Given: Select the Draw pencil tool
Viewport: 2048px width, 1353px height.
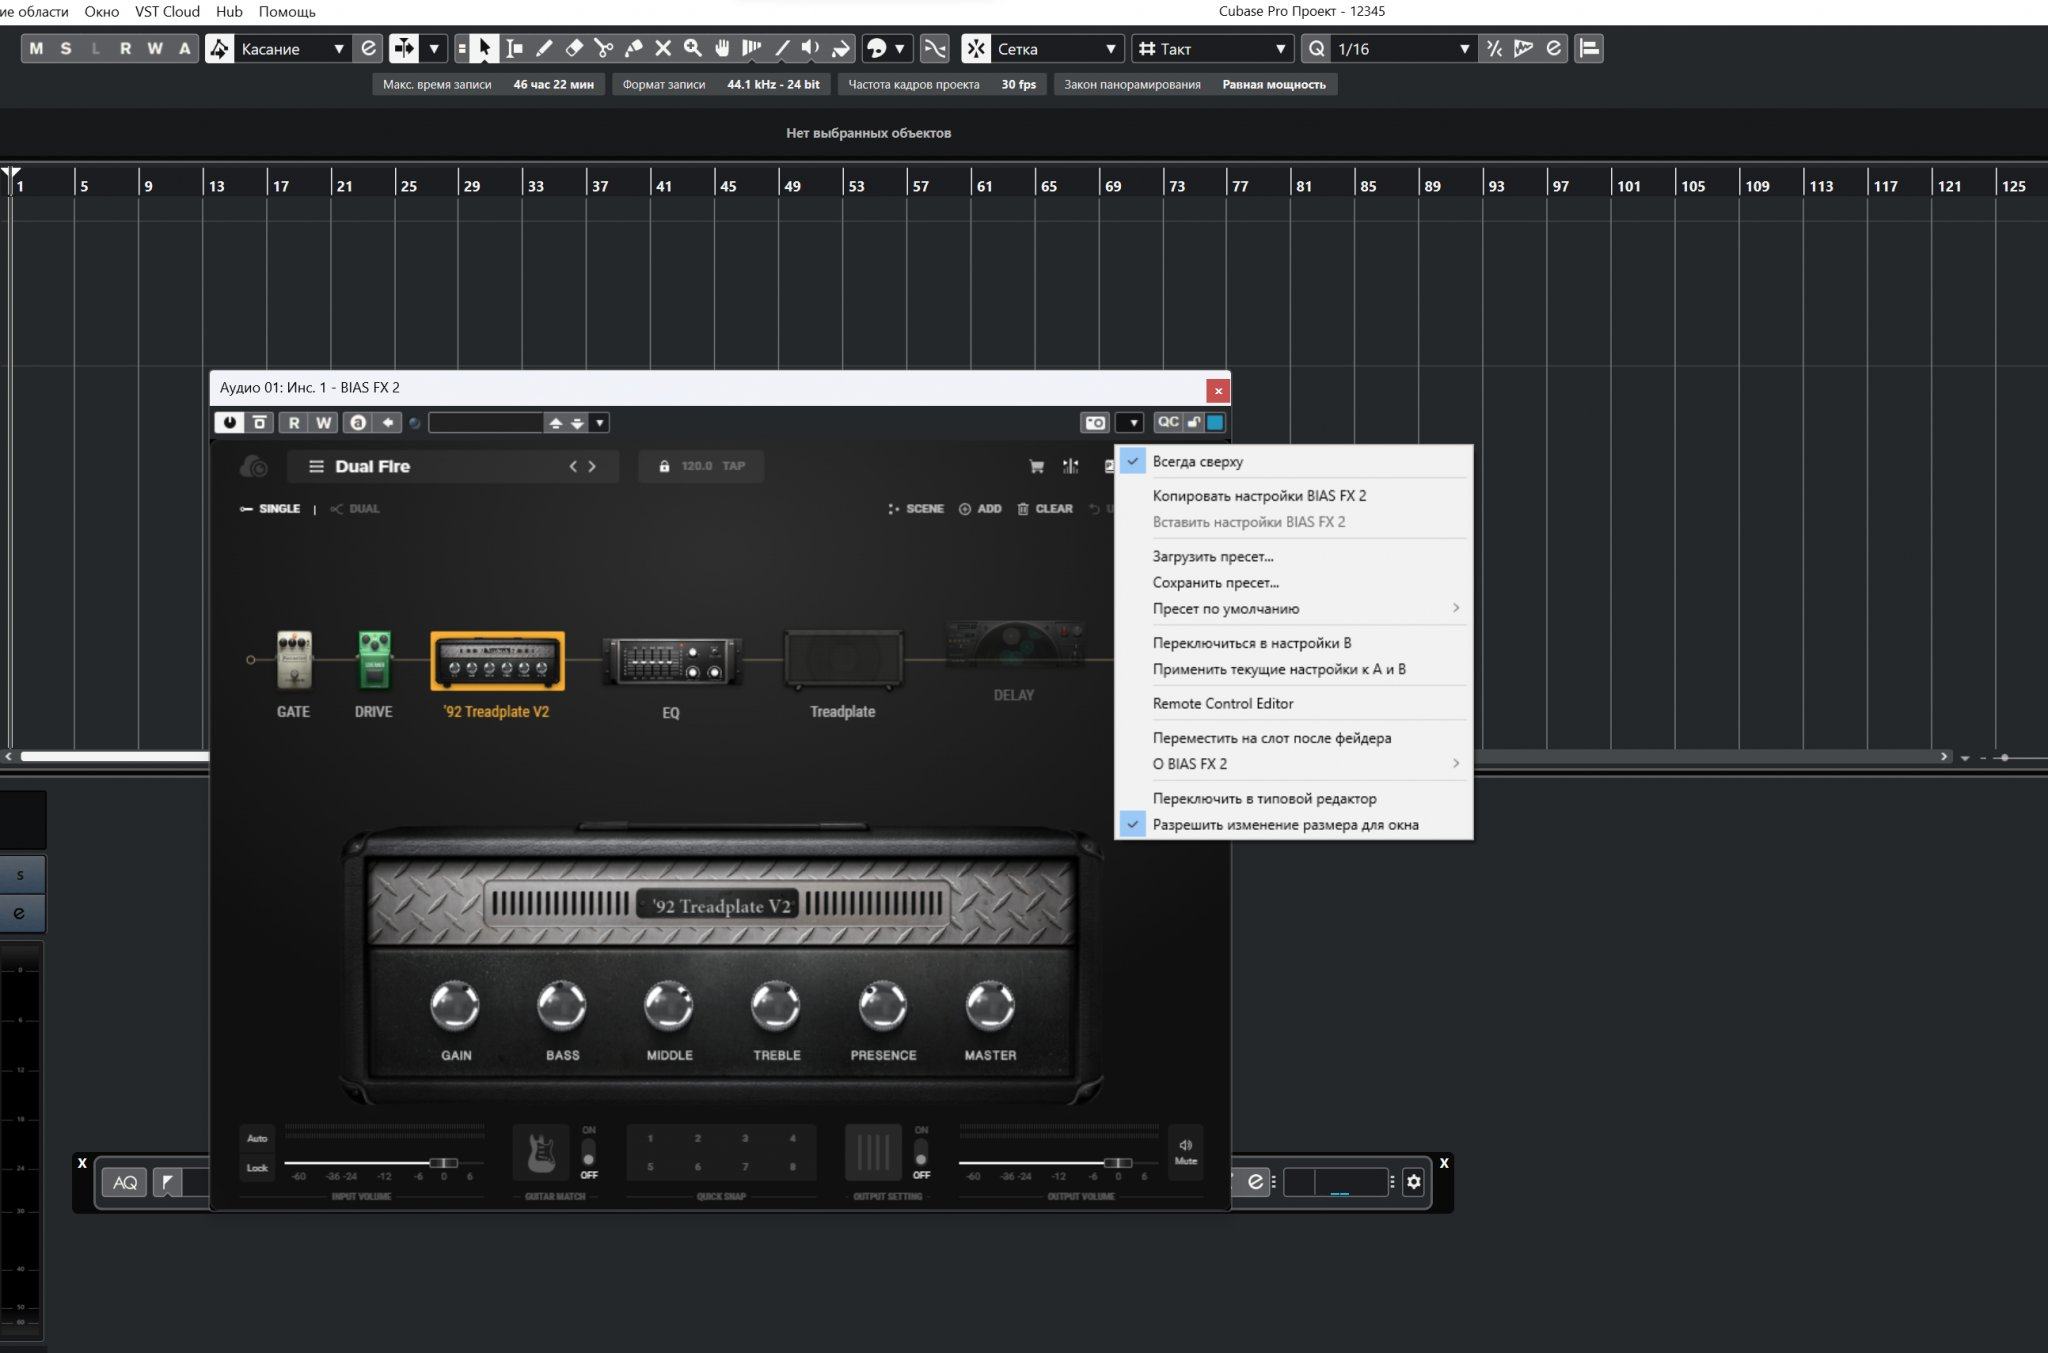Looking at the screenshot, I should 544,48.
